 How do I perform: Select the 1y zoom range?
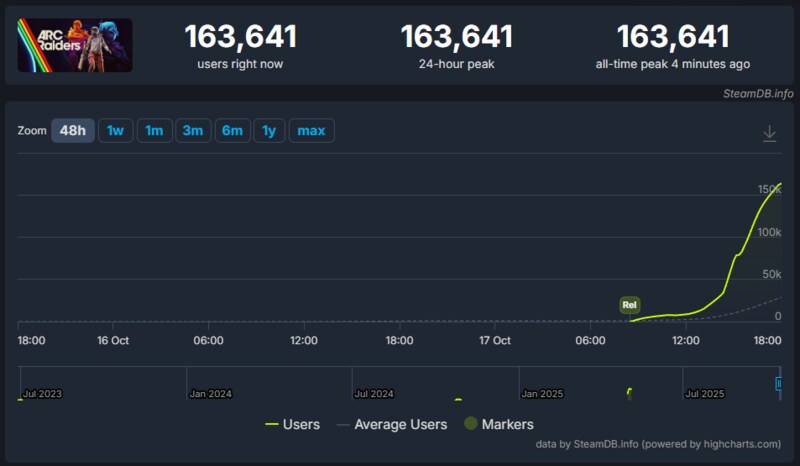tap(269, 131)
